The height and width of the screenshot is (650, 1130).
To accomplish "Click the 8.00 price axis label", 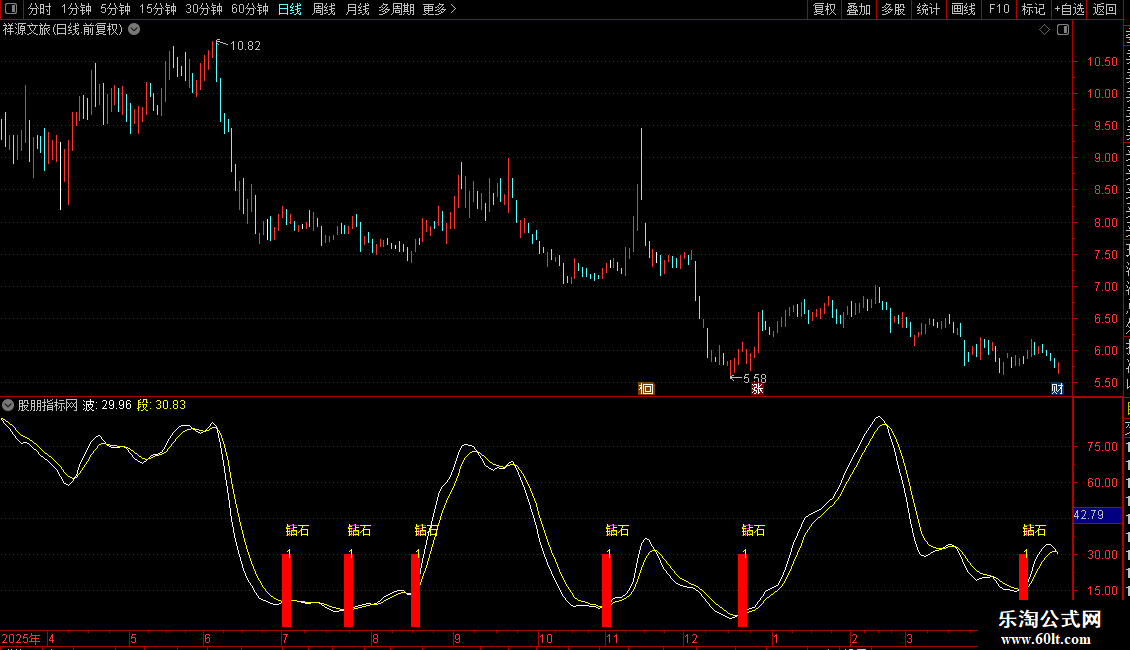I will 1105,223.
